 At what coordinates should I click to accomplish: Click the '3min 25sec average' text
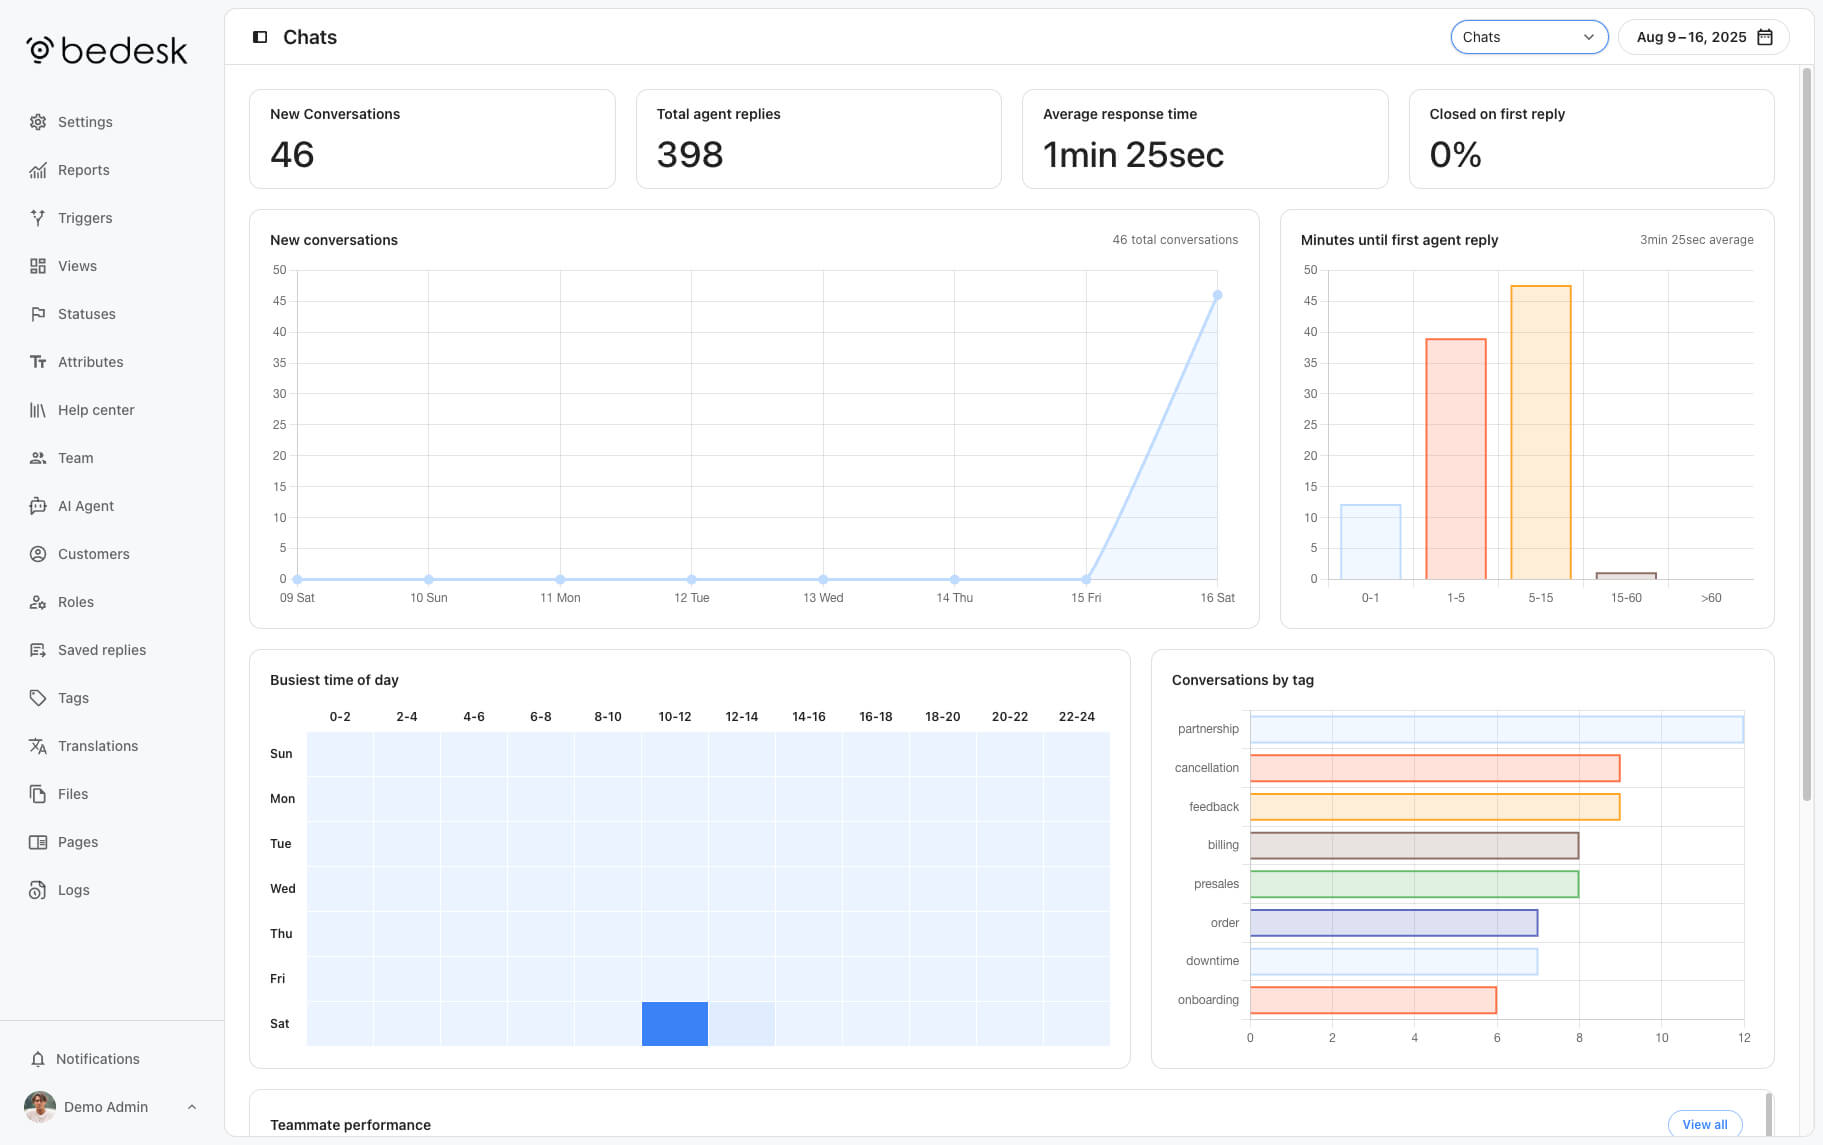click(x=1696, y=240)
